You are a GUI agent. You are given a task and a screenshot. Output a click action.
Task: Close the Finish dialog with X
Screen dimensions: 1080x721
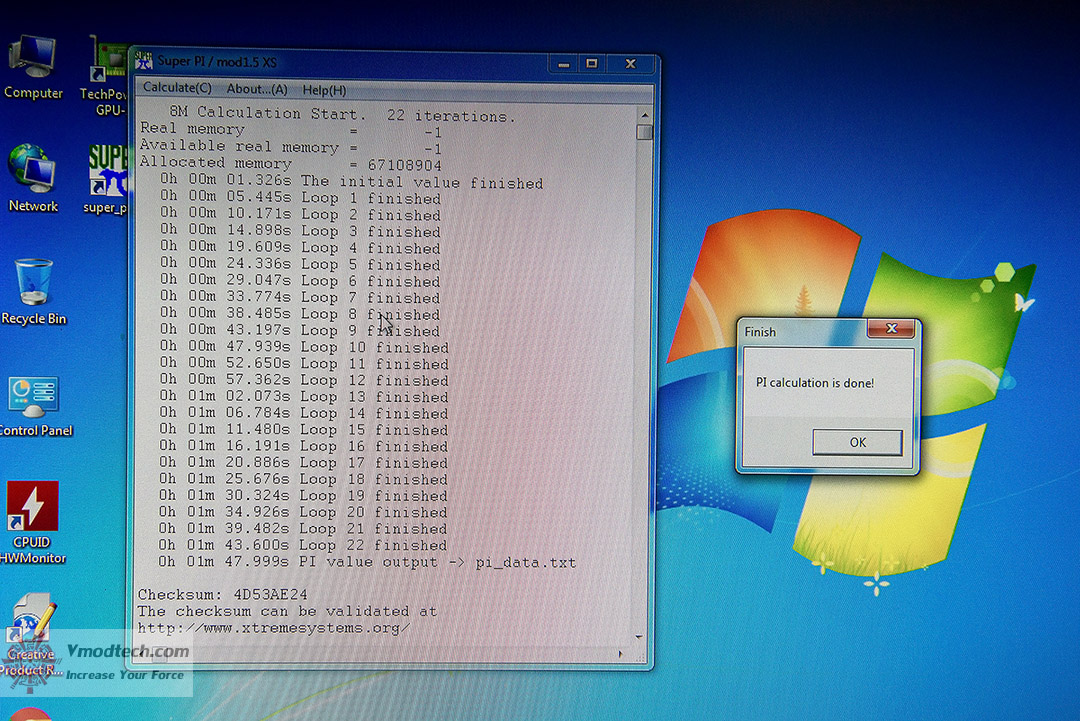point(891,328)
